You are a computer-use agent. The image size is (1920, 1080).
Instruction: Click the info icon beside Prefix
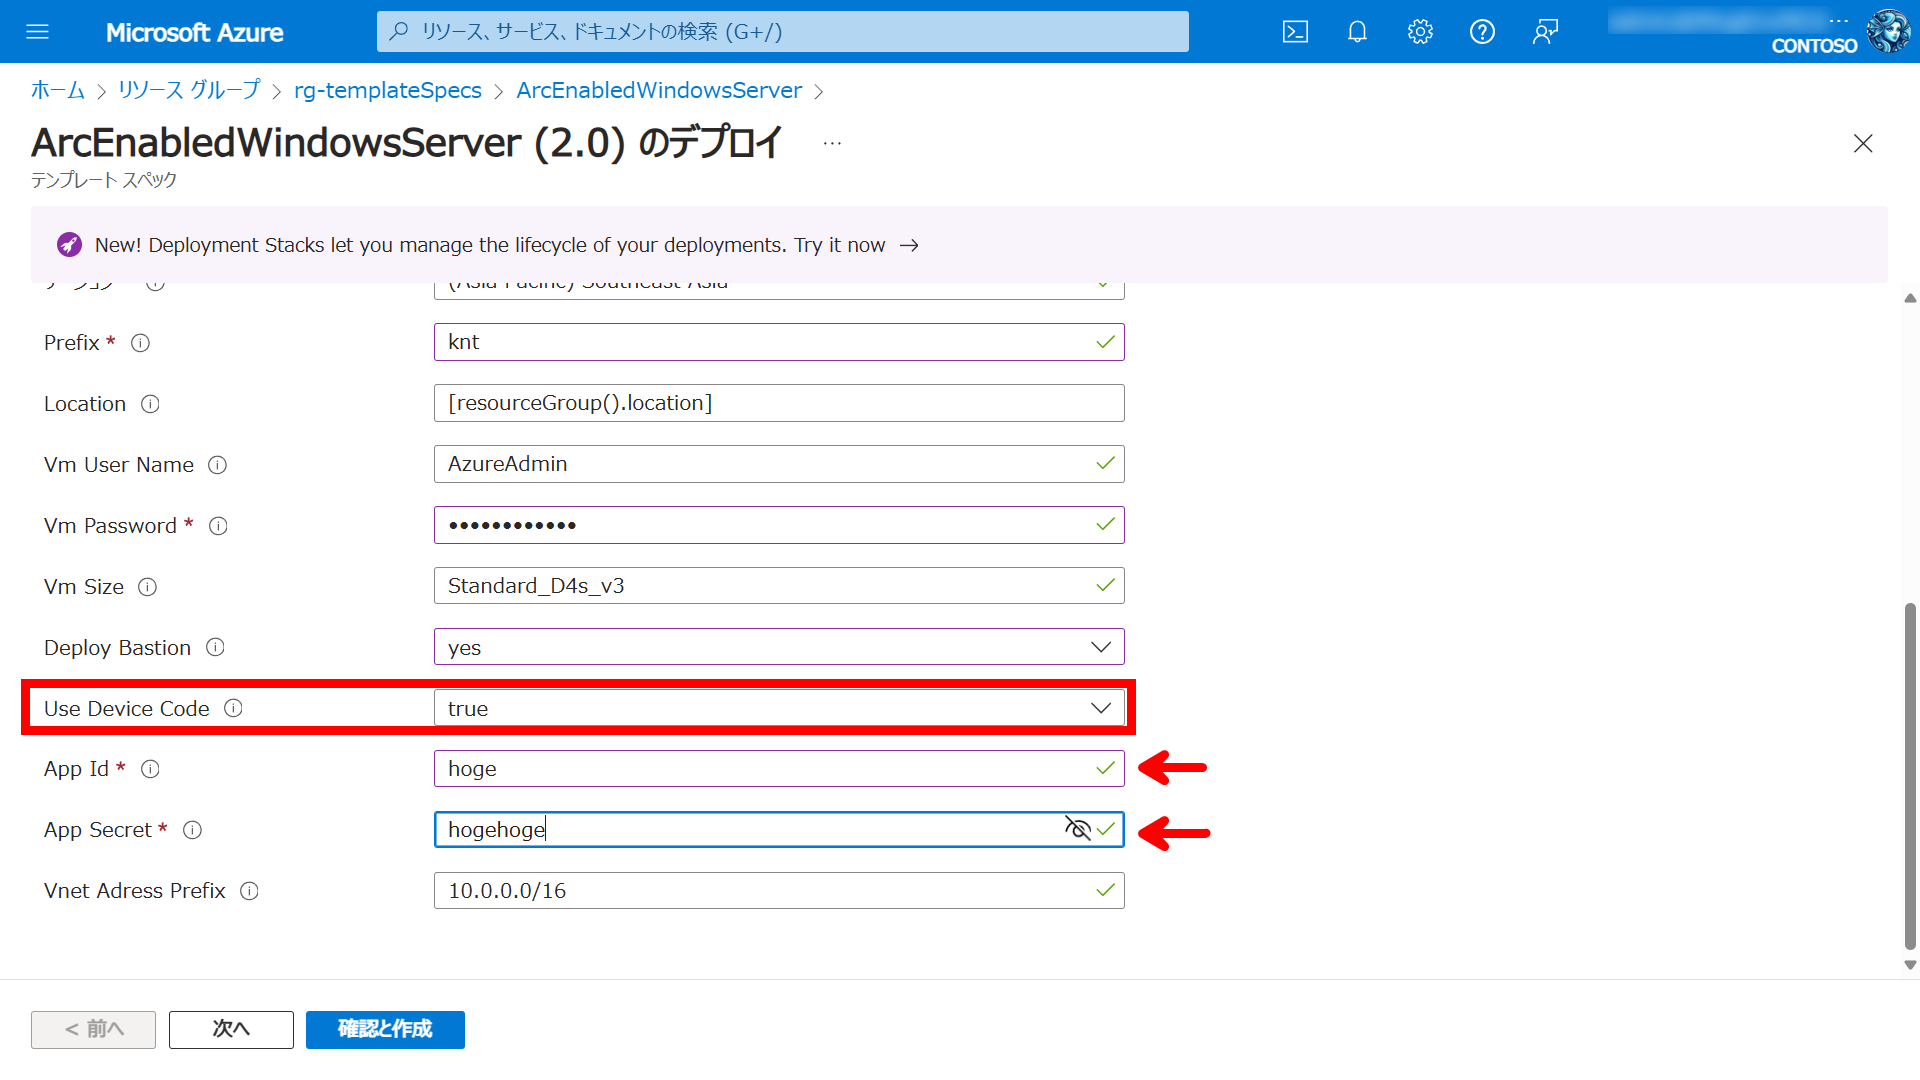(141, 343)
